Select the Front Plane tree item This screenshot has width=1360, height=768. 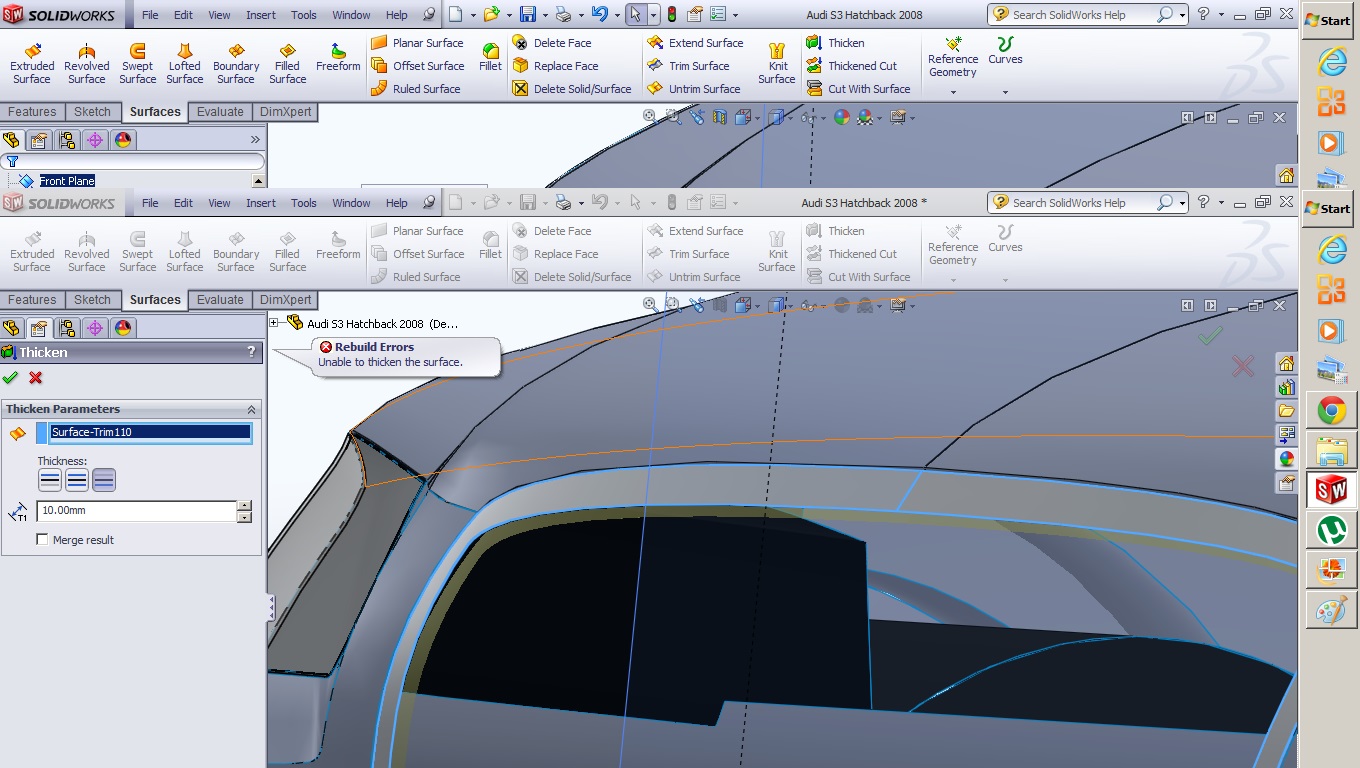coord(67,181)
